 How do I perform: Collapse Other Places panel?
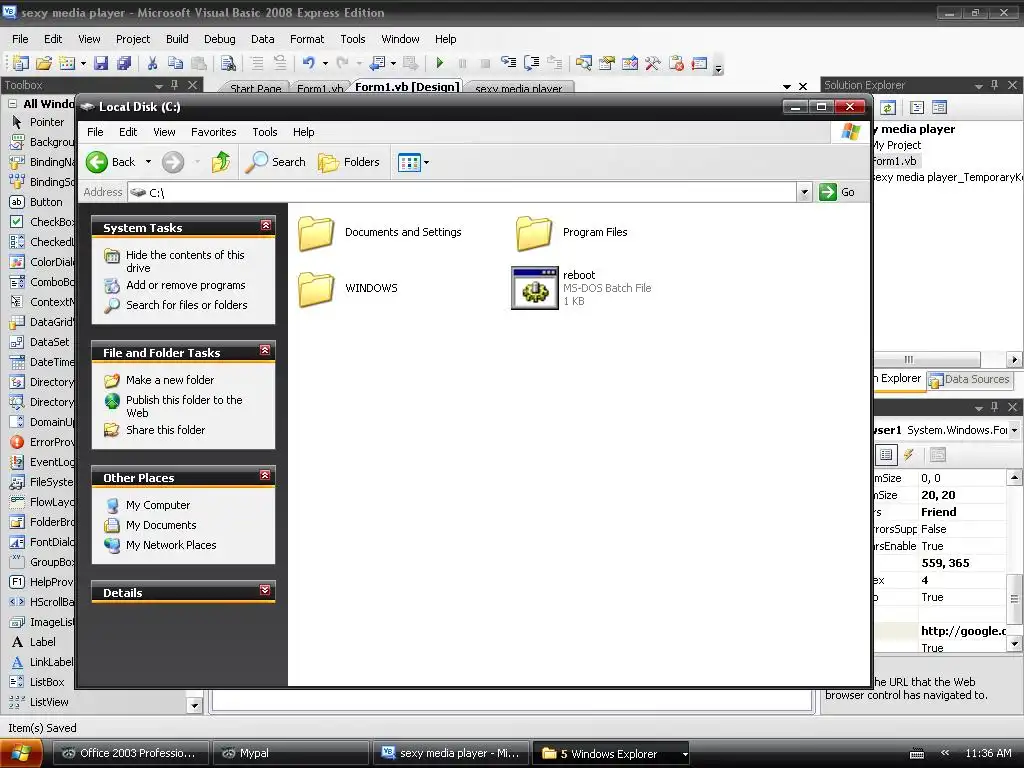click(x=265, y=475)
